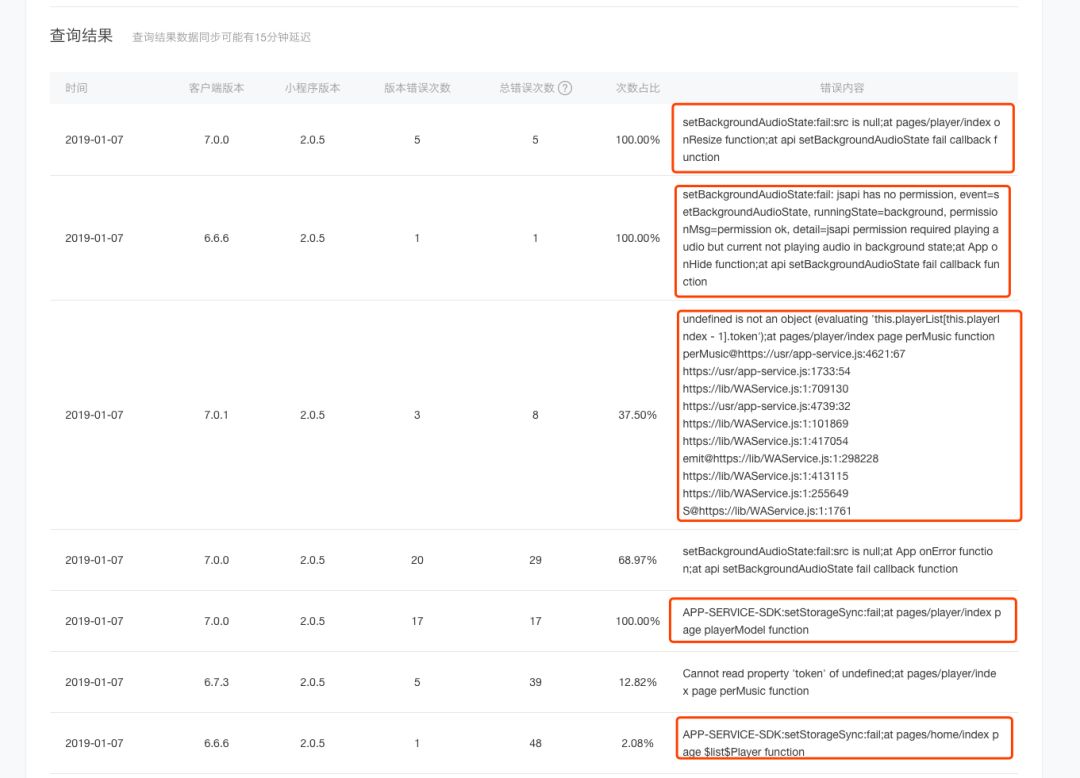This screenshot has width=1080, height=778.
Task: Select the emit@https://lib/WAService.js:1:298228 stack line
Action: [x=780, y=459]
